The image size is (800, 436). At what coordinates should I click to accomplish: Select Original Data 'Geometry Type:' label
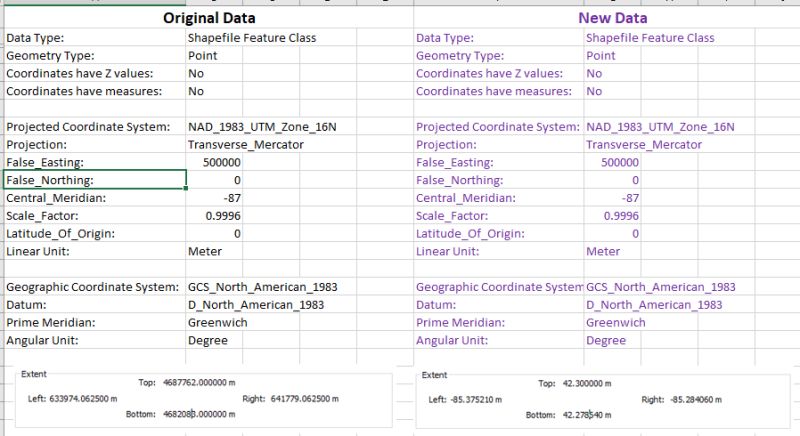95,56
